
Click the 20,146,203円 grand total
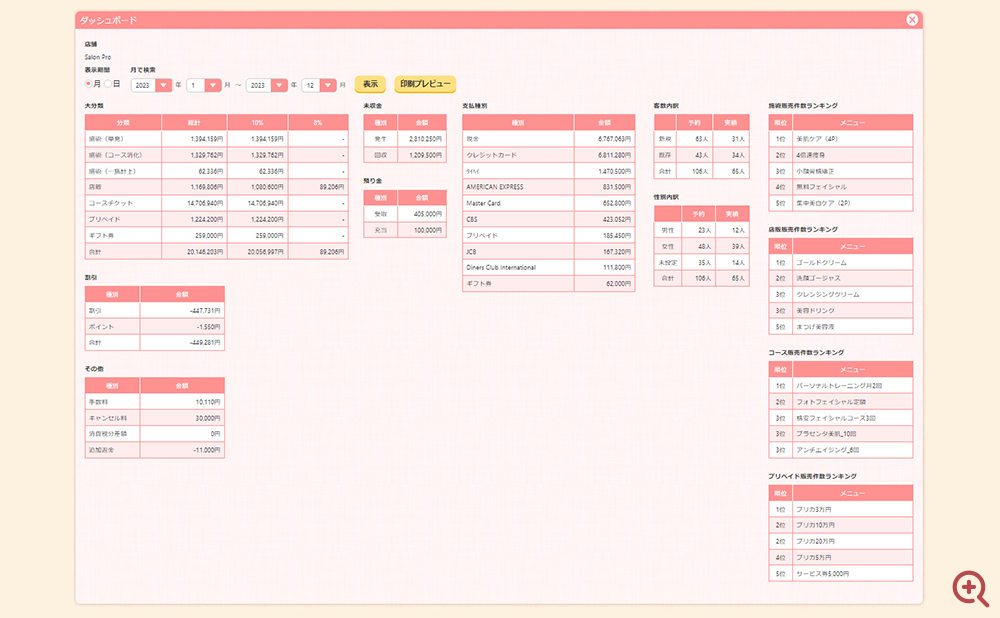205,251
